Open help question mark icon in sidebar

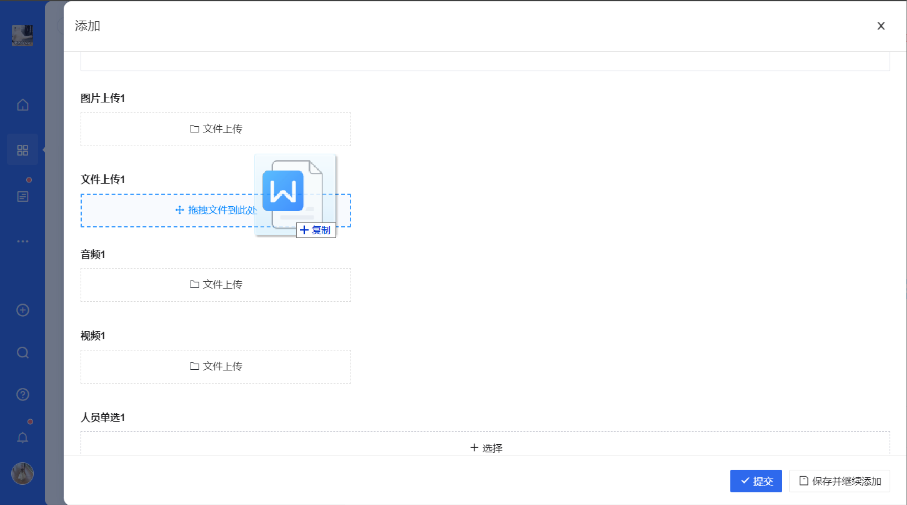[x=22, y=394]
